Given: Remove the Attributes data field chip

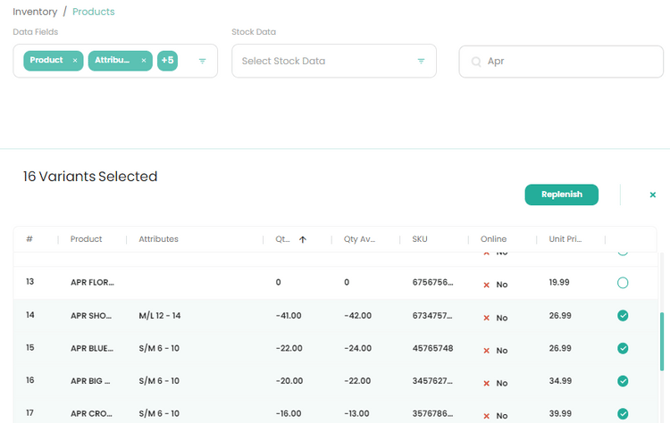Looking at the screenshot, I should click(x=143, y=61).
